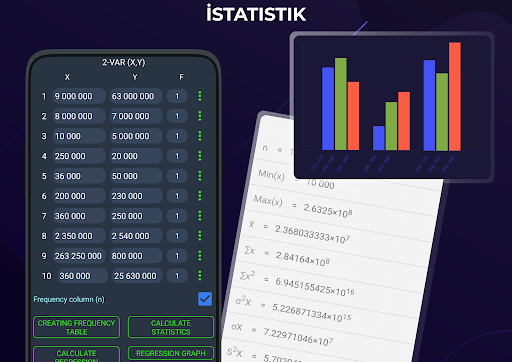
Task: Edit X value 36 000 in row 5
Action: pyautogui.click(x=79, y=176)
